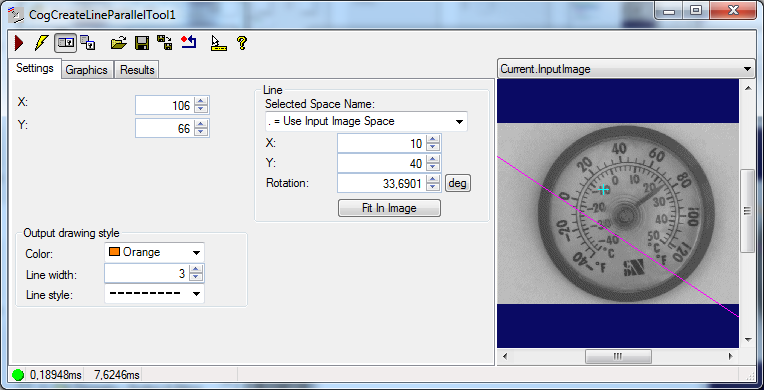Screen dimensions: 764x390
Task: Open a saved tool file folder icon
Action: pyautogui.click(x=118, y=43)
